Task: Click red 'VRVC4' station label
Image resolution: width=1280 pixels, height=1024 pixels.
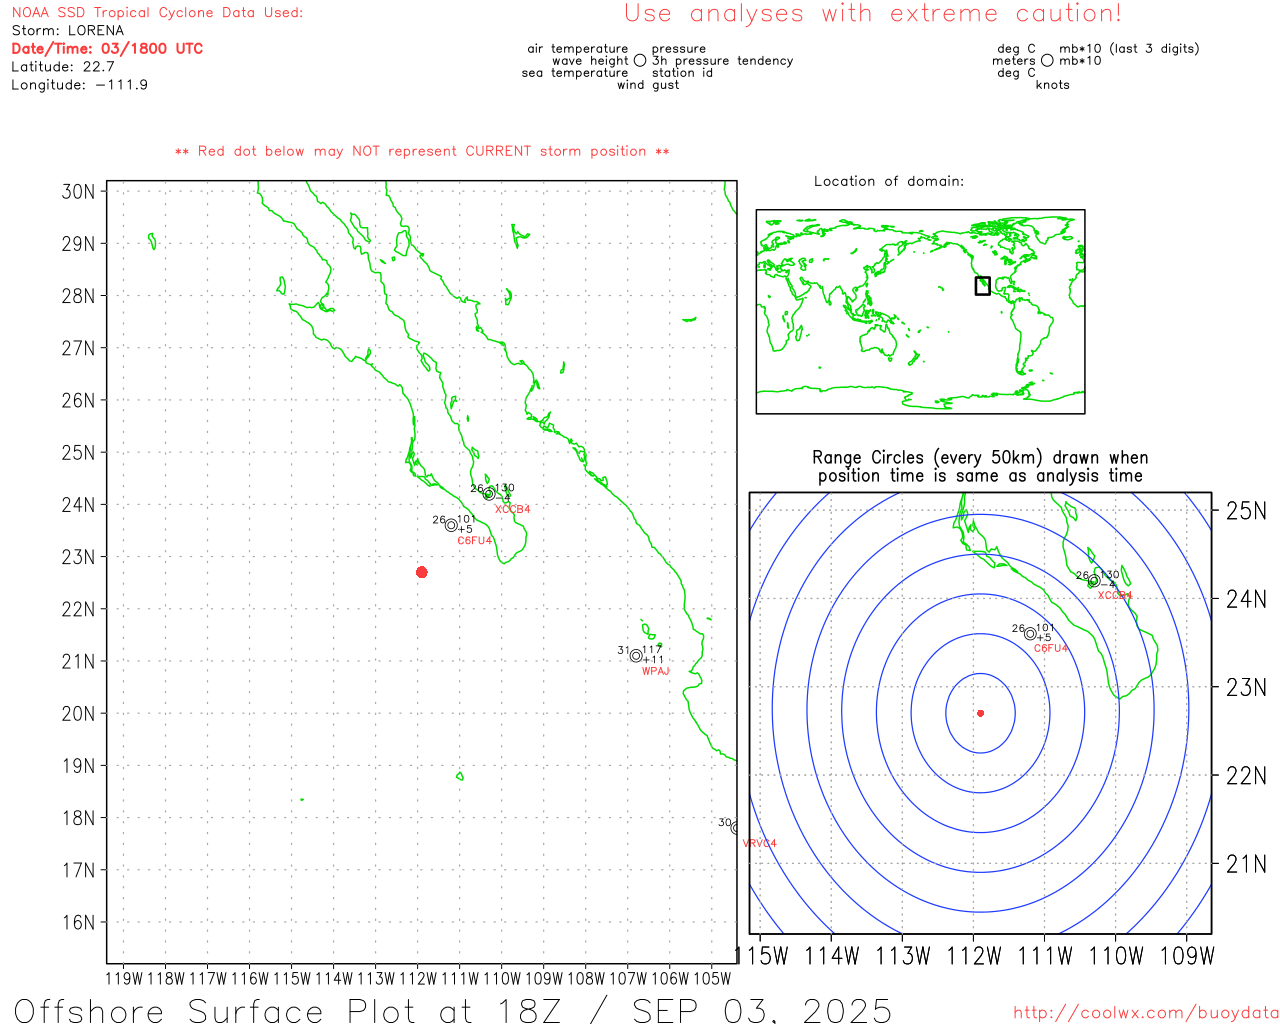Action: (x=760, y=844)
